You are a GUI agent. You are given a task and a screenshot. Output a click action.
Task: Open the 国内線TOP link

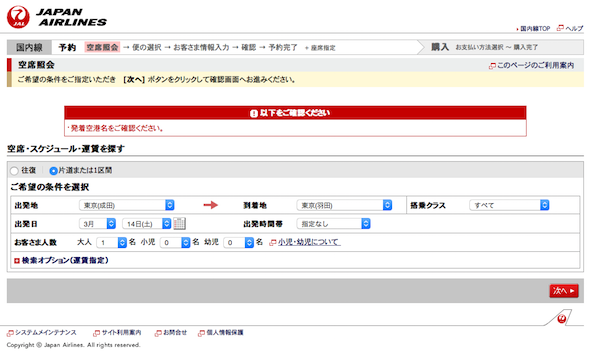(535, 29)
